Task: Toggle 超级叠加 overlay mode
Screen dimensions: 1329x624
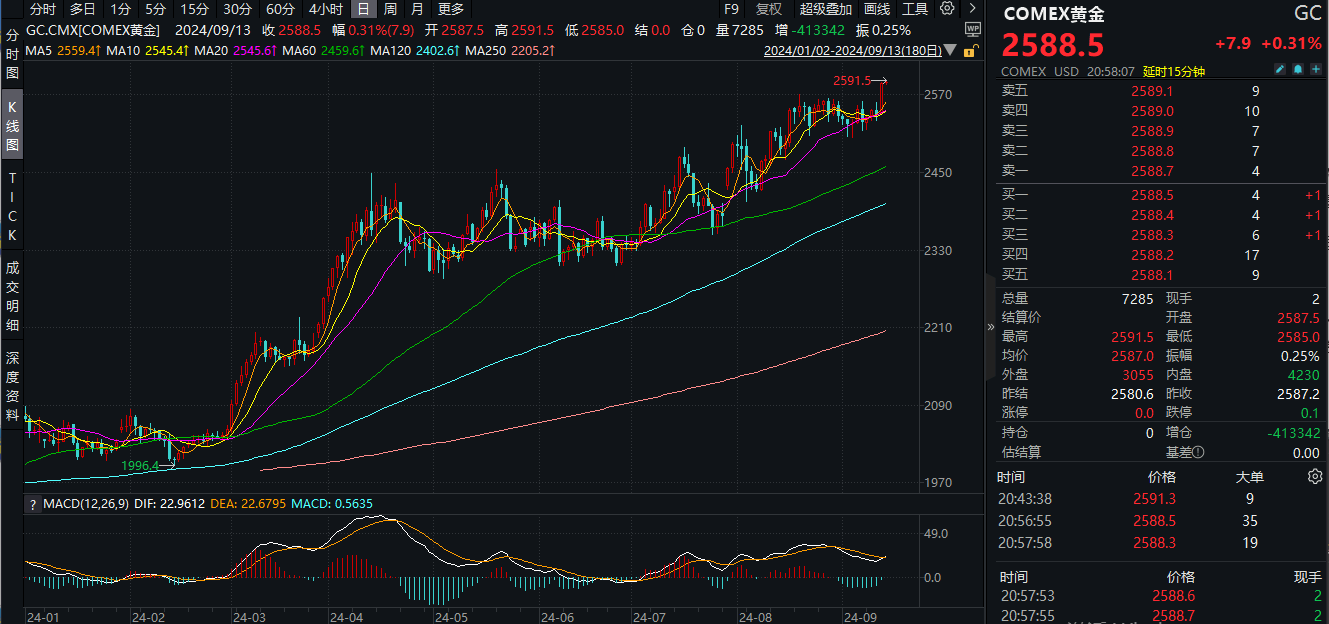Action: (825, 8)
